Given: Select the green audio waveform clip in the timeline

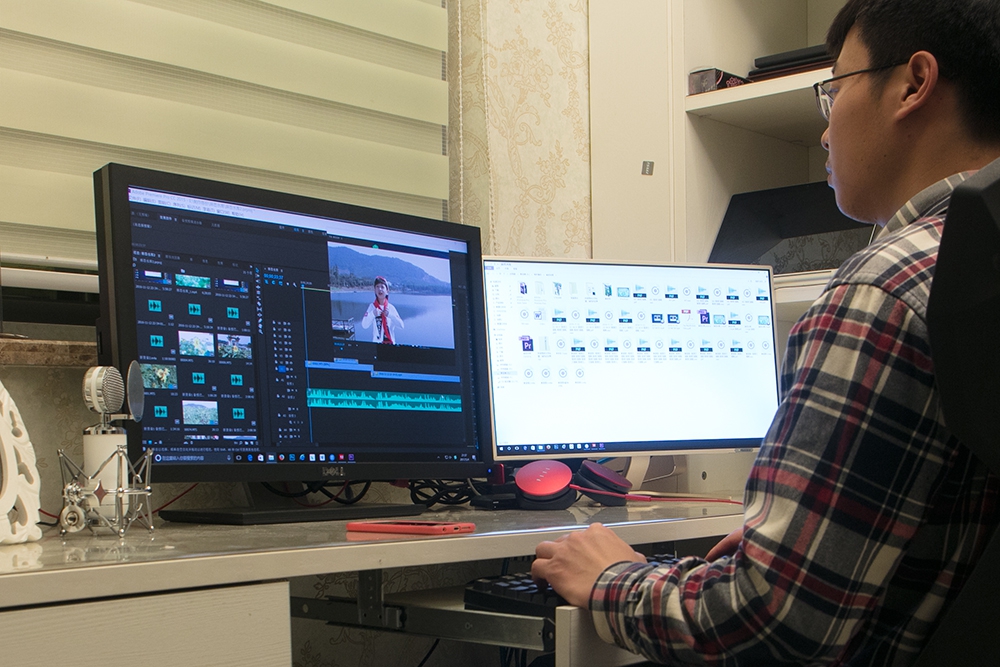Looking at the screenshot, I should click(384, 400).
